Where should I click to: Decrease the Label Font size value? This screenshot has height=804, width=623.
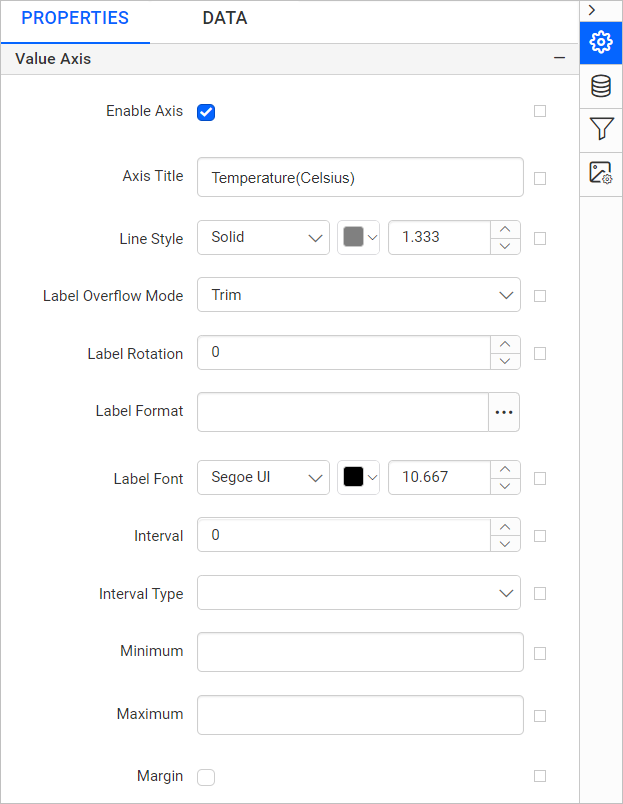(505, 486)
